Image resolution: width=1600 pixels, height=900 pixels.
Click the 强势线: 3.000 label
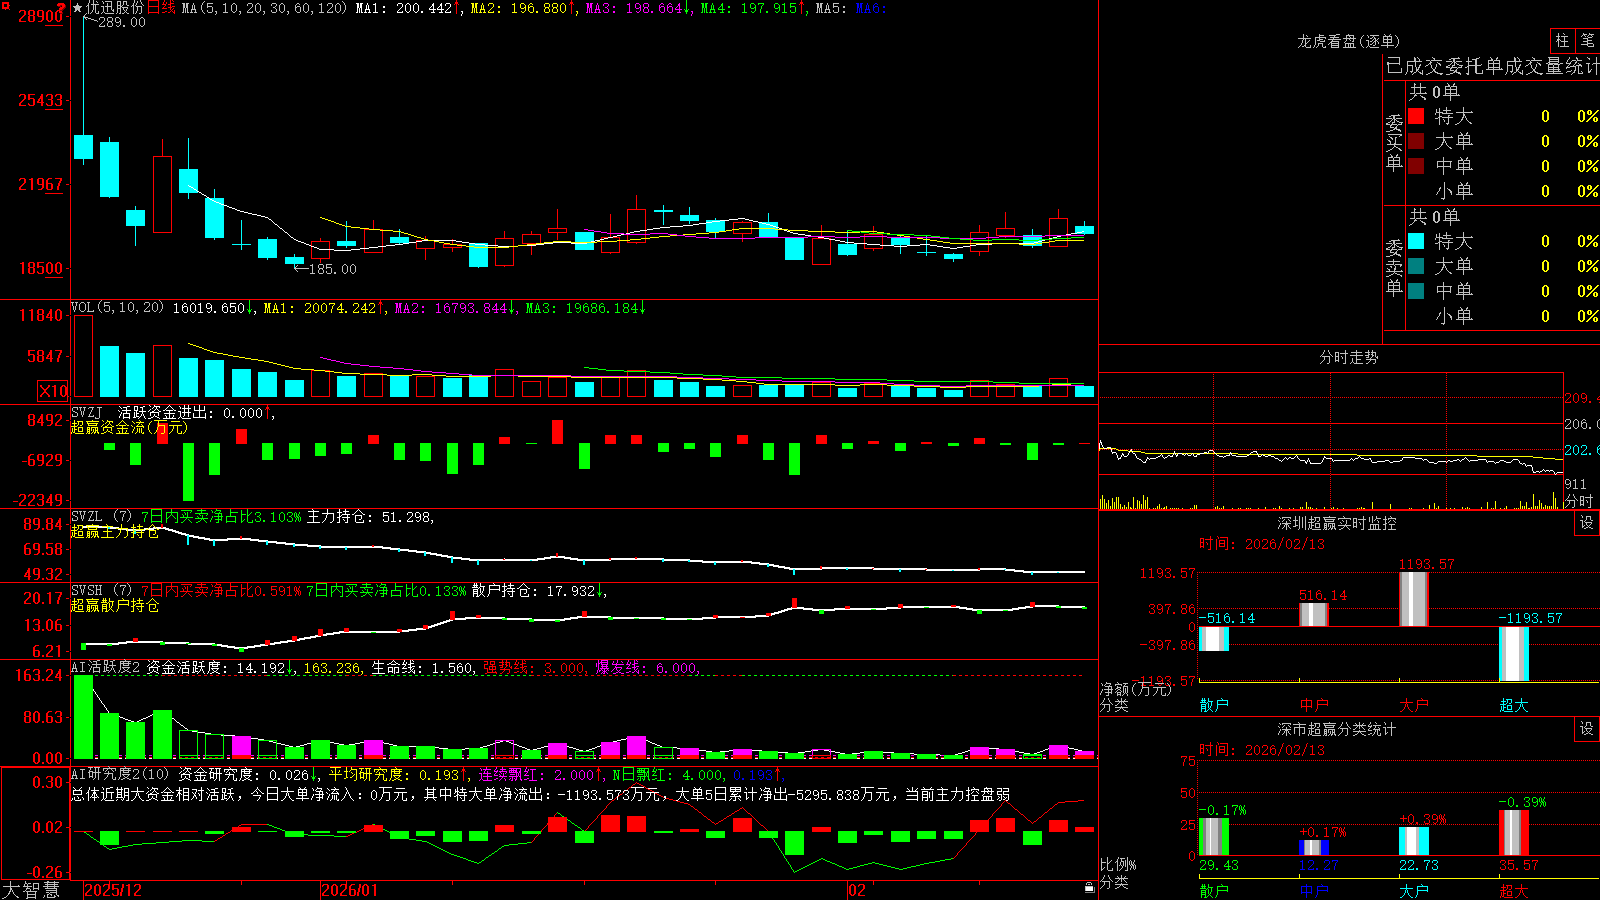point(534,668)
